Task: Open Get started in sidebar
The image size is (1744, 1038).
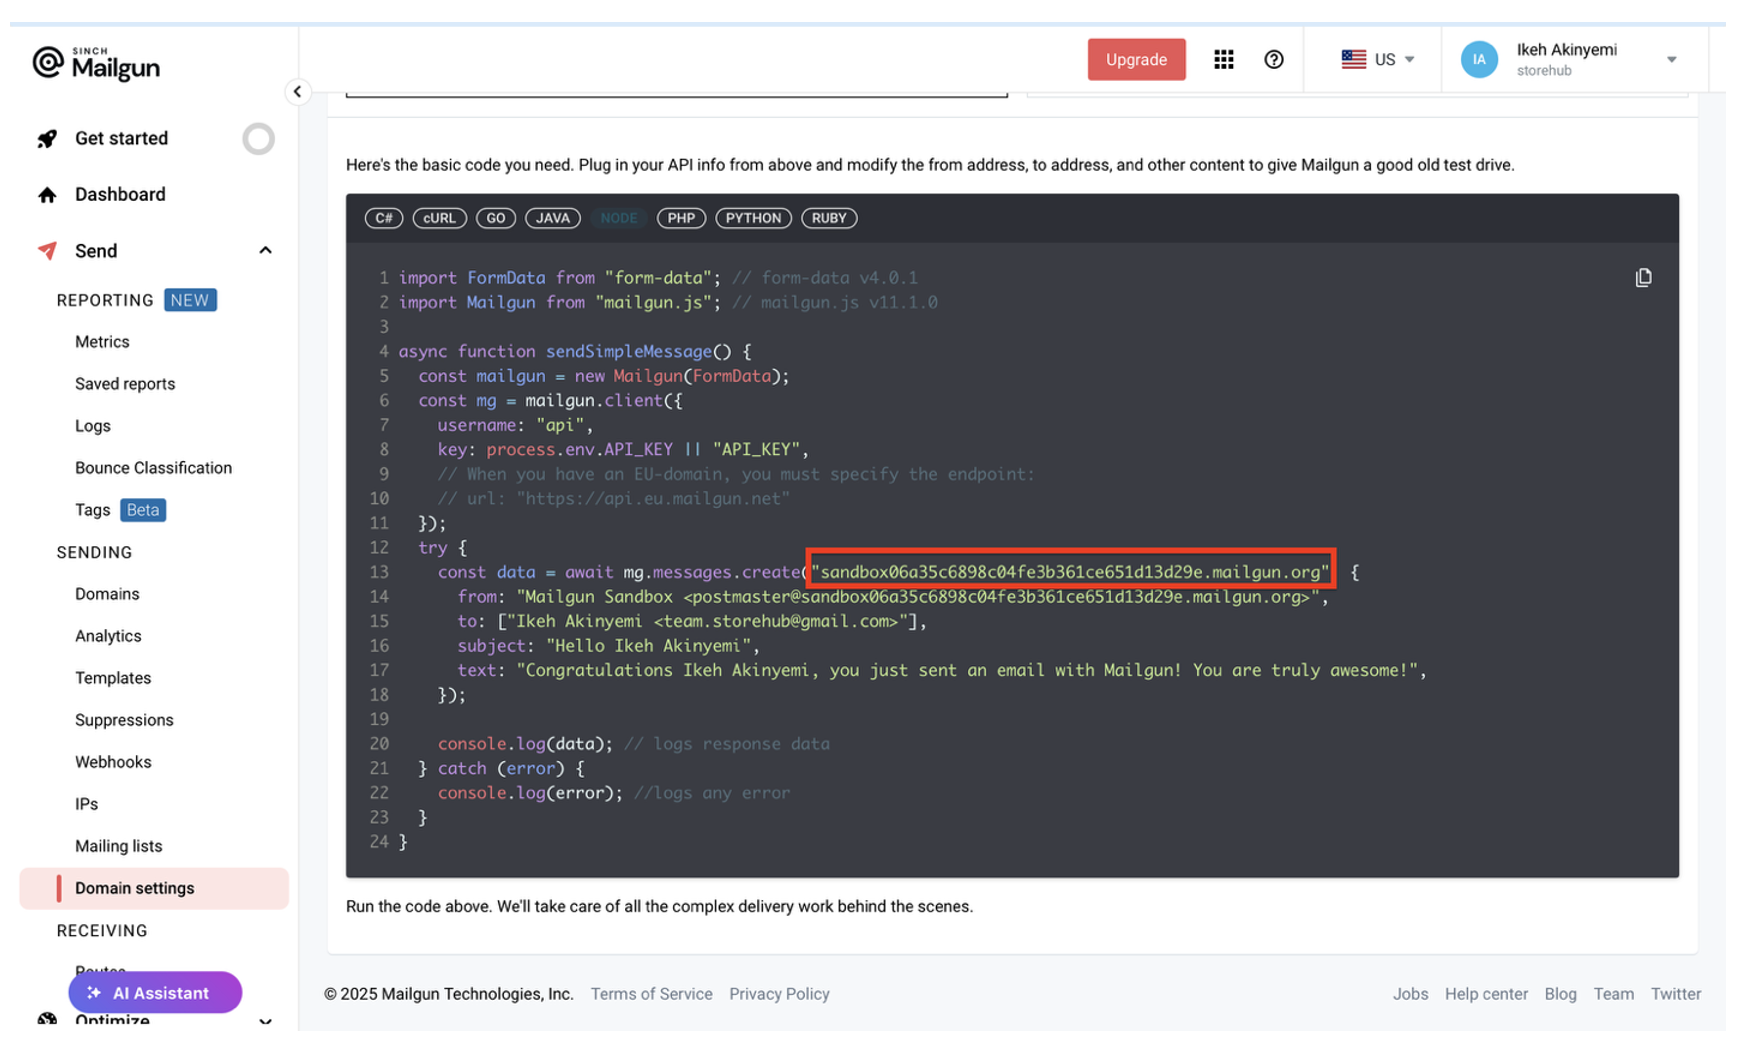Action: point(121,139)
